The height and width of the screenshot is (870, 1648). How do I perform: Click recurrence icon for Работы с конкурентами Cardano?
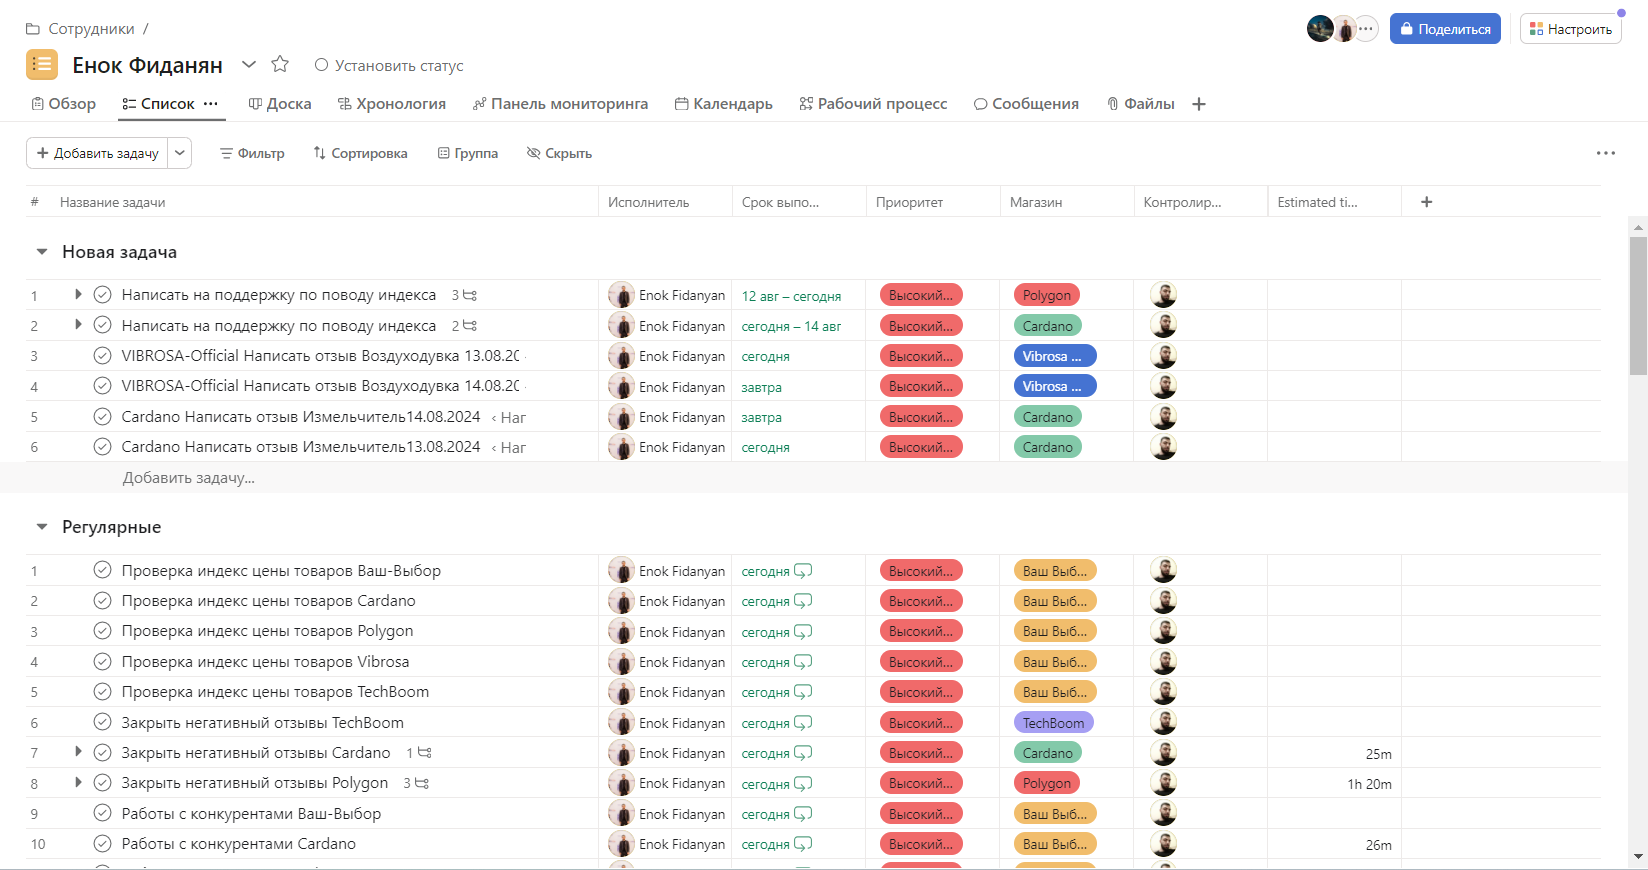(803, 844)
